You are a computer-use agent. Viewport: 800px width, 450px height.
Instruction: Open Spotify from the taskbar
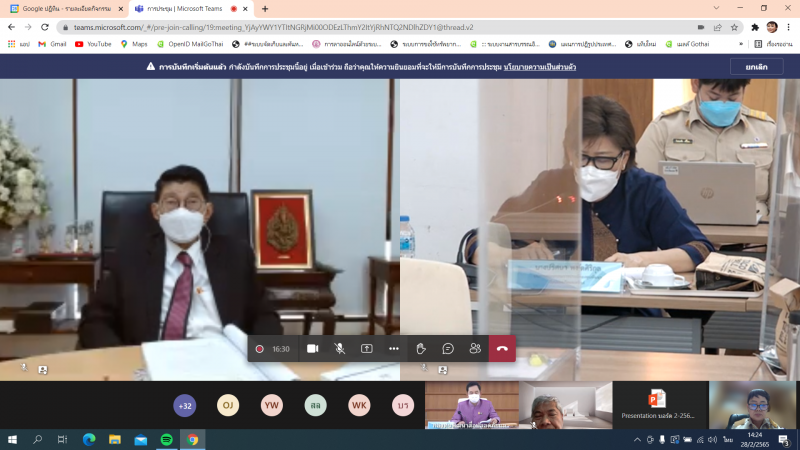click(167, 439)
